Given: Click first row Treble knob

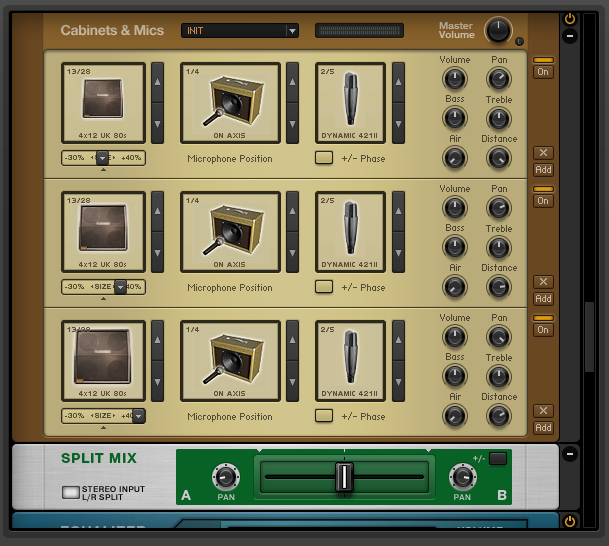Looking at the screenshot, I should pos(499,119).
